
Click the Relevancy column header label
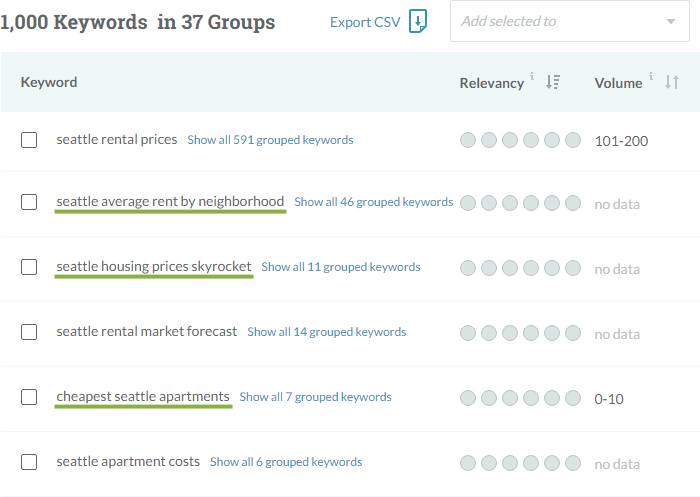tap(491, 83)
